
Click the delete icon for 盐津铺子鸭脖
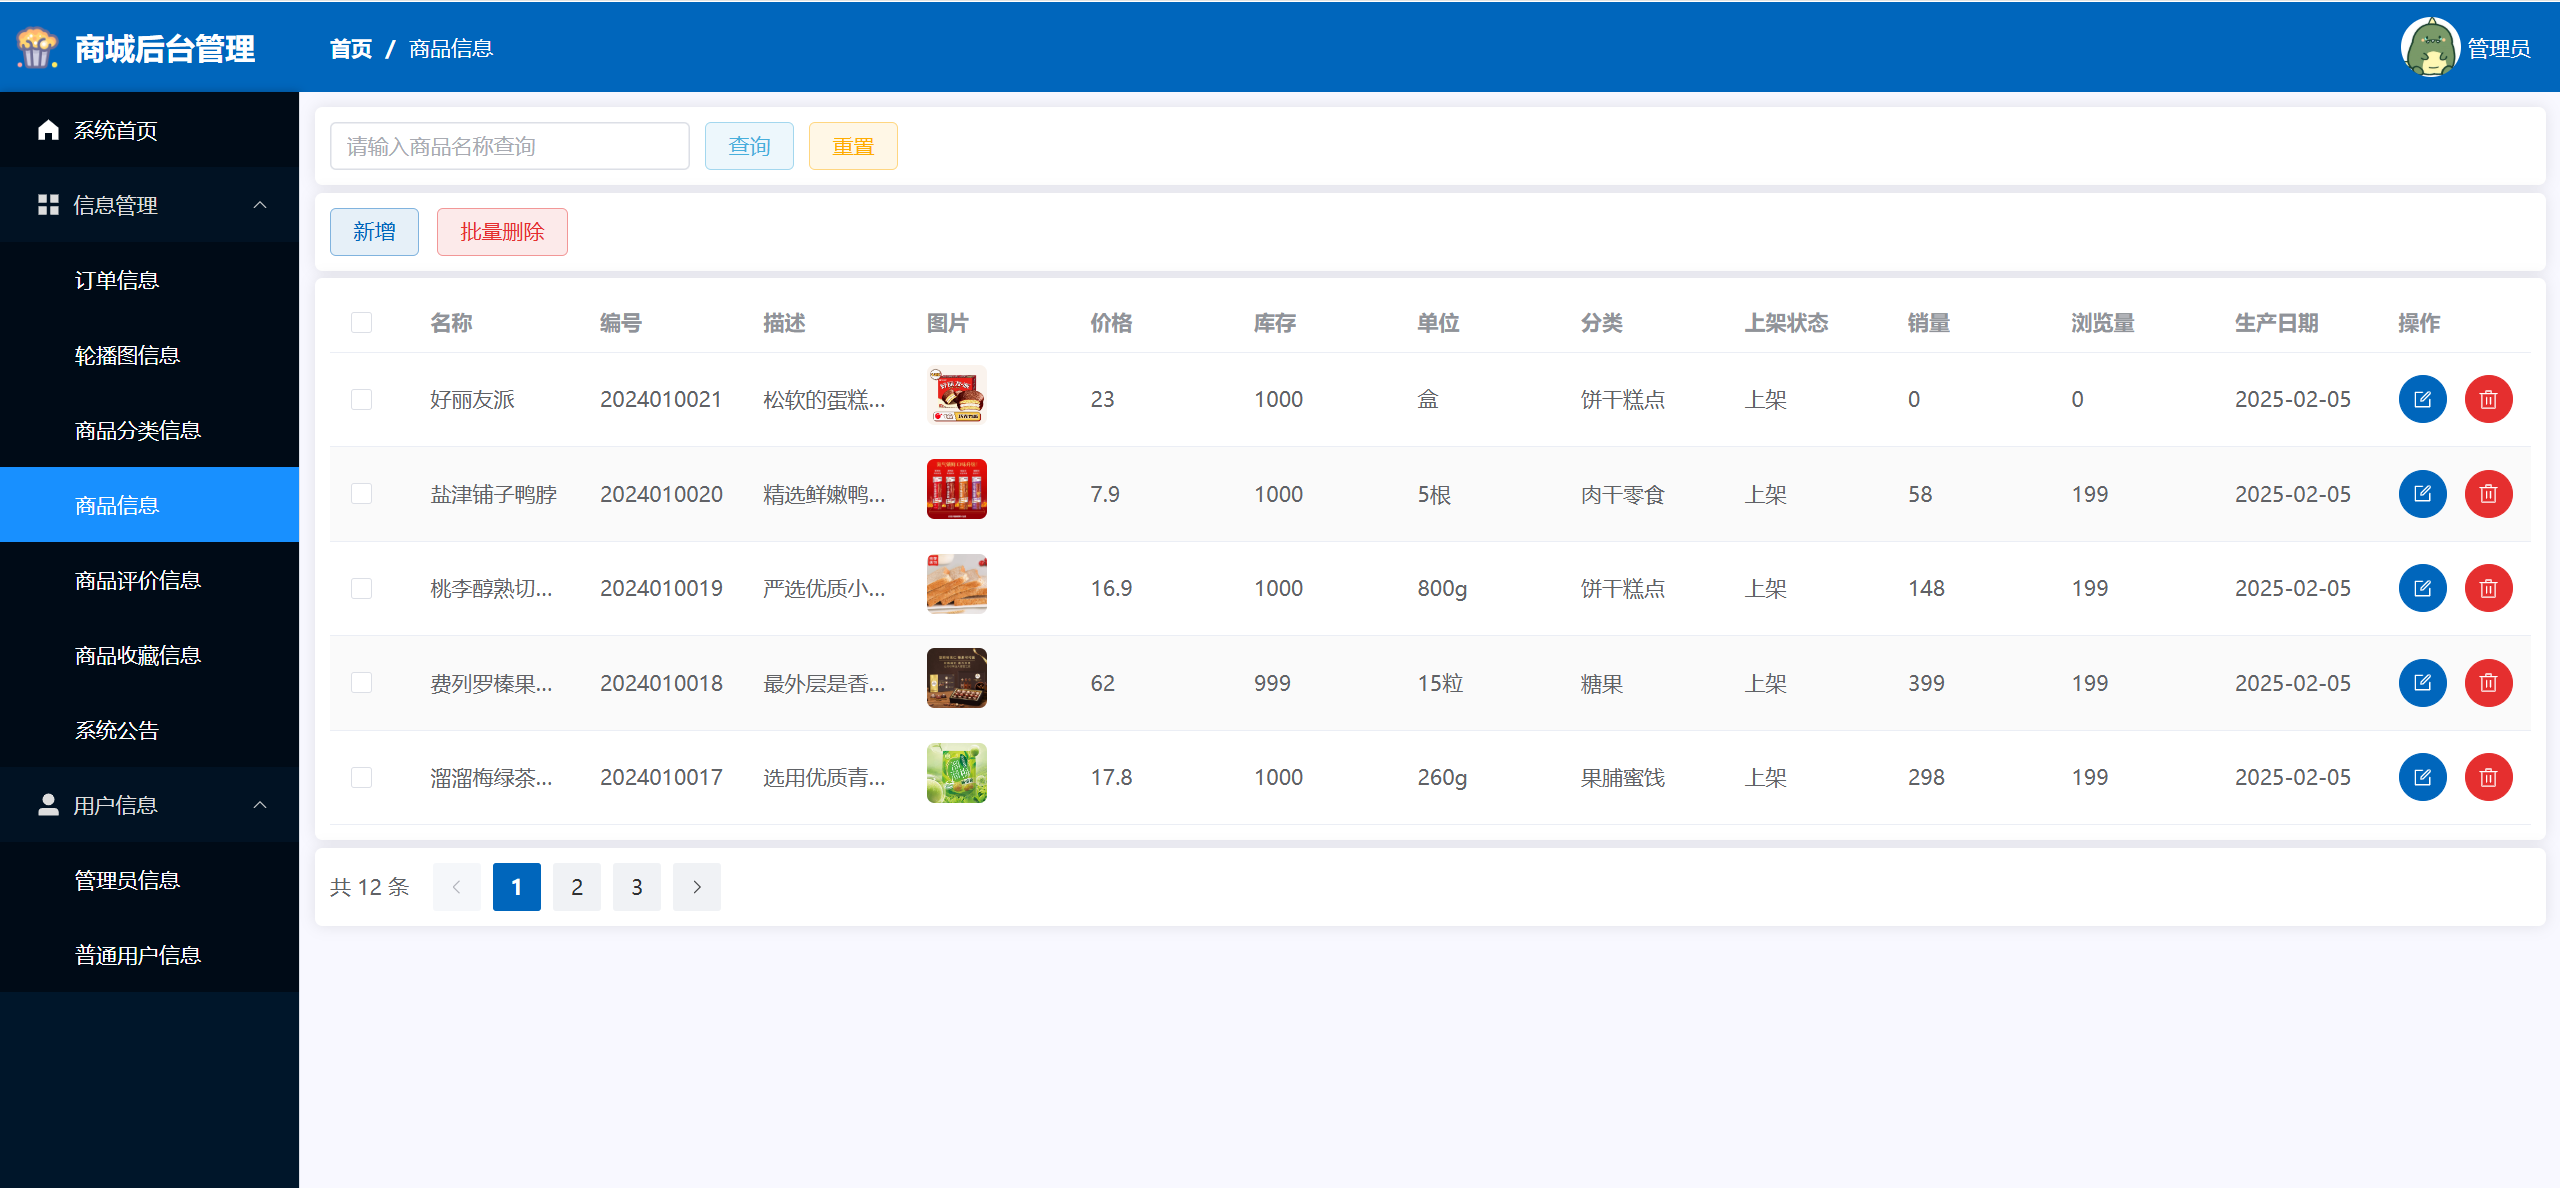(x=2488, y=494)
